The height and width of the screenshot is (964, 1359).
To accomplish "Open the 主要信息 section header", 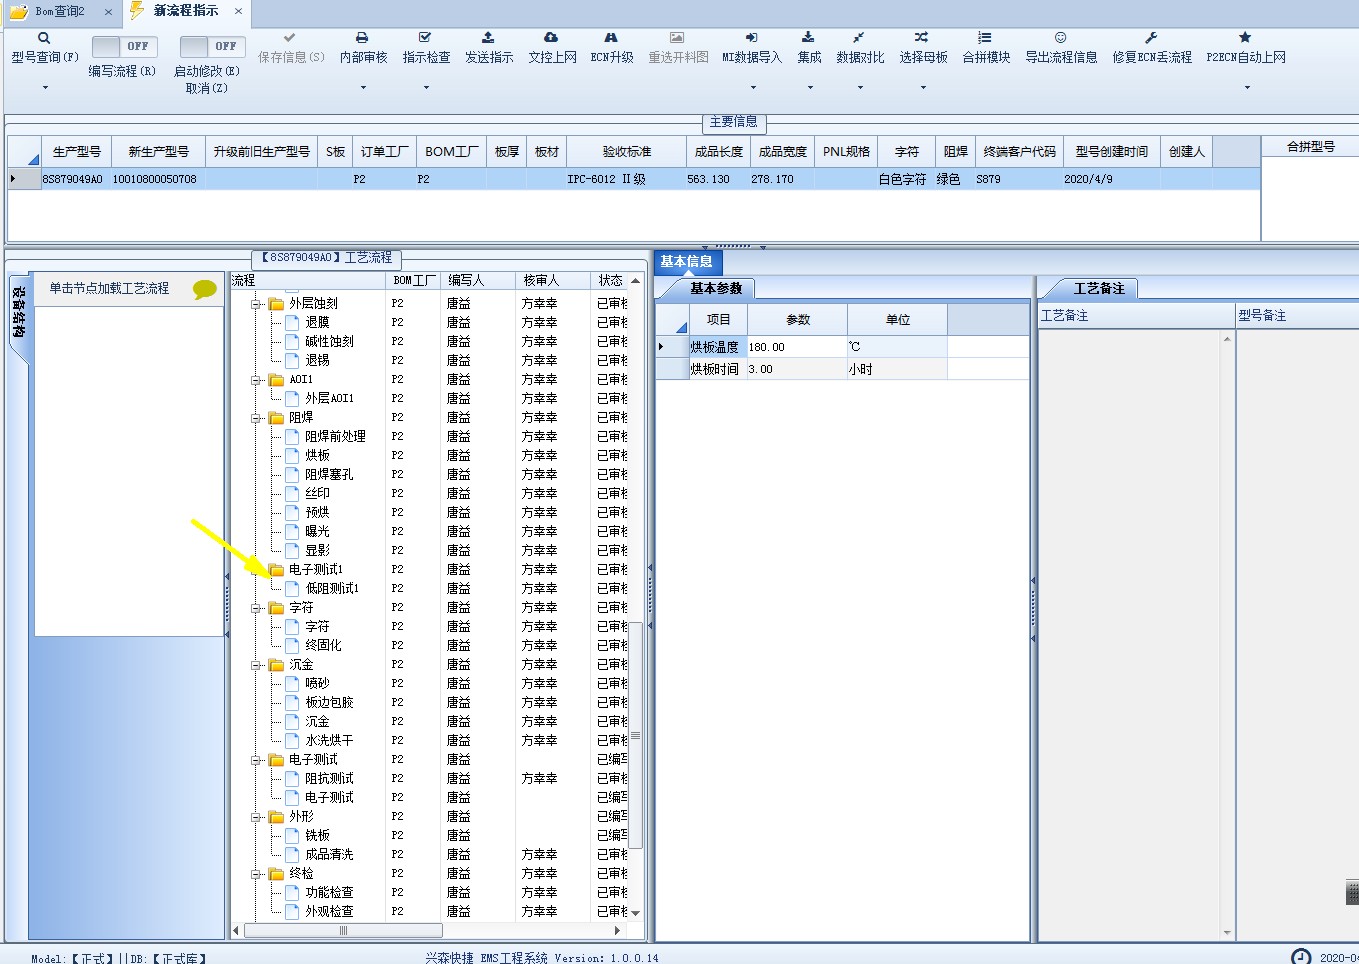I will pos(734,122).
